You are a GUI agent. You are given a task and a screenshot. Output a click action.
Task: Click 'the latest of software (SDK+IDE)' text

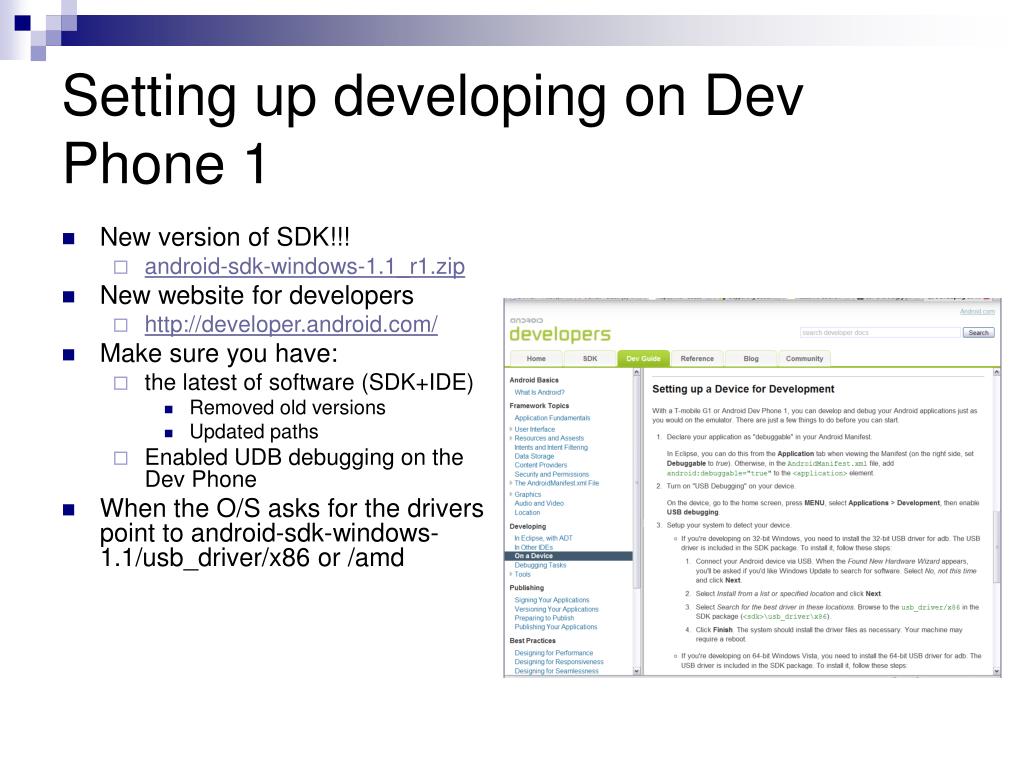click(x=309, y=382)
